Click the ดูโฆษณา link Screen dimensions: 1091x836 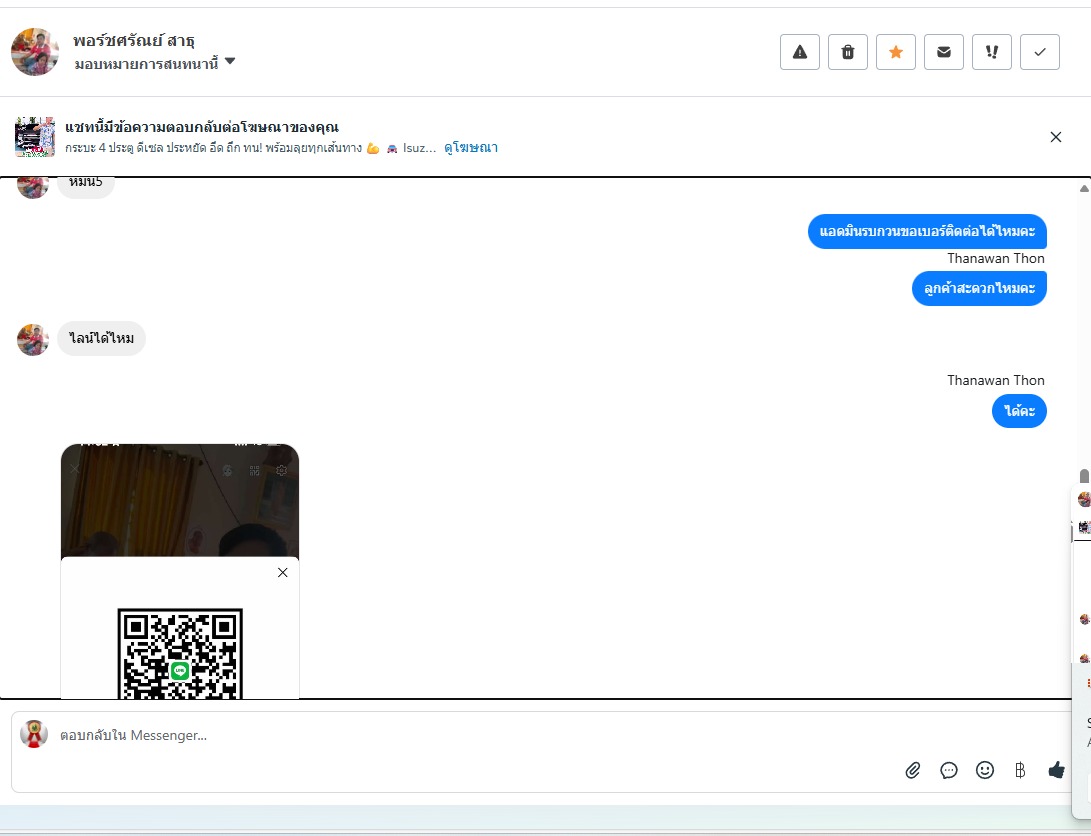click(471, 147)
